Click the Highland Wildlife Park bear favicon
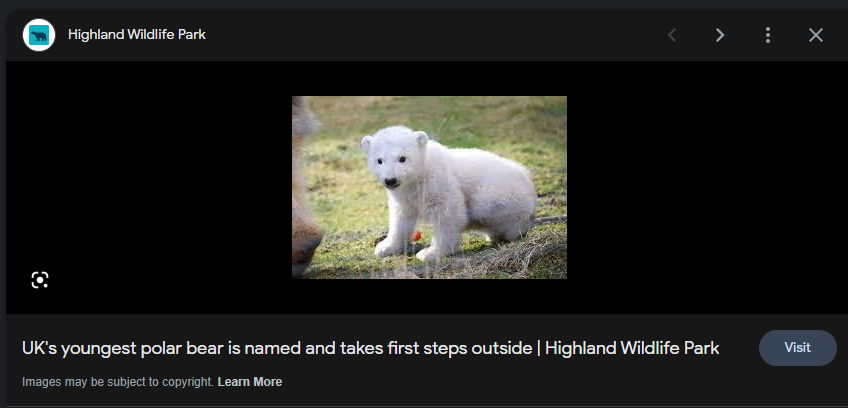Screen dimensions: 848x408 39,35
